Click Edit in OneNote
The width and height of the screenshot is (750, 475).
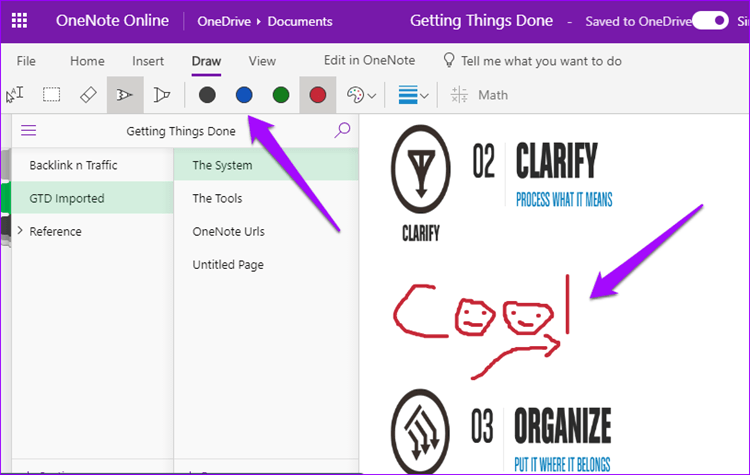369,60
